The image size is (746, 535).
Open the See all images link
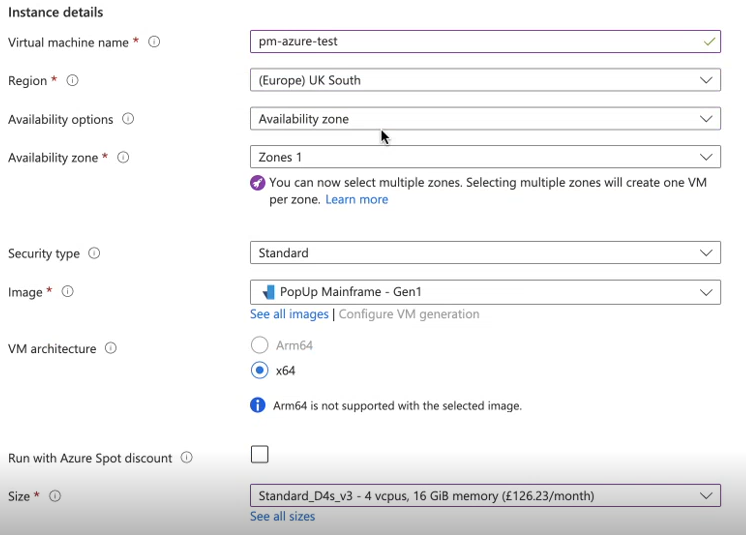click(289, 314)
